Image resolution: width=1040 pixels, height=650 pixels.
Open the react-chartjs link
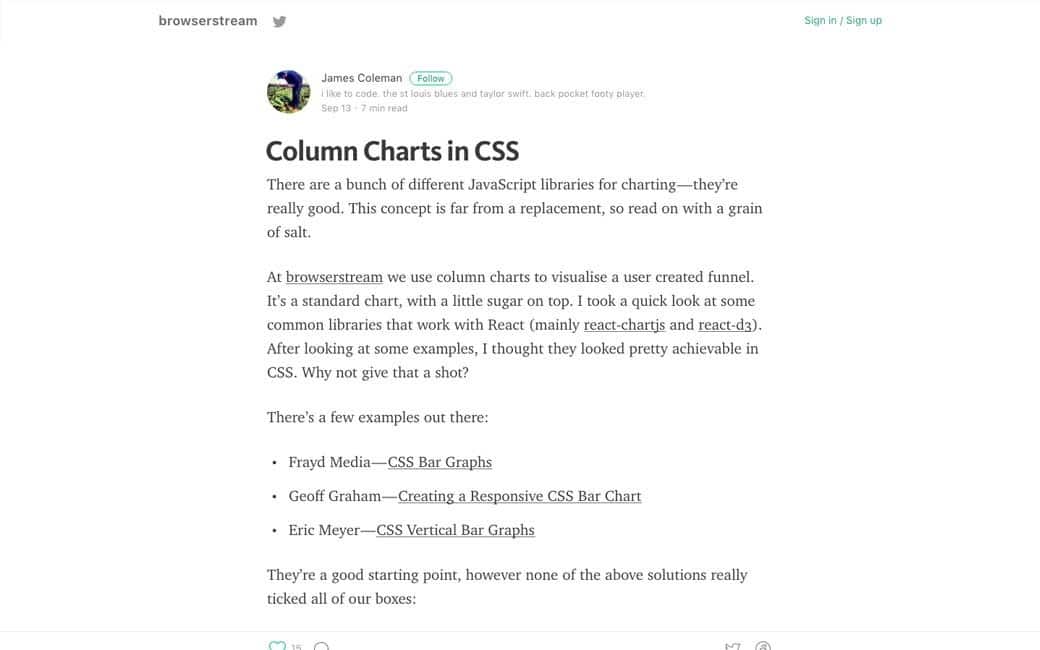pyautogui.click(x=624, y=325)
